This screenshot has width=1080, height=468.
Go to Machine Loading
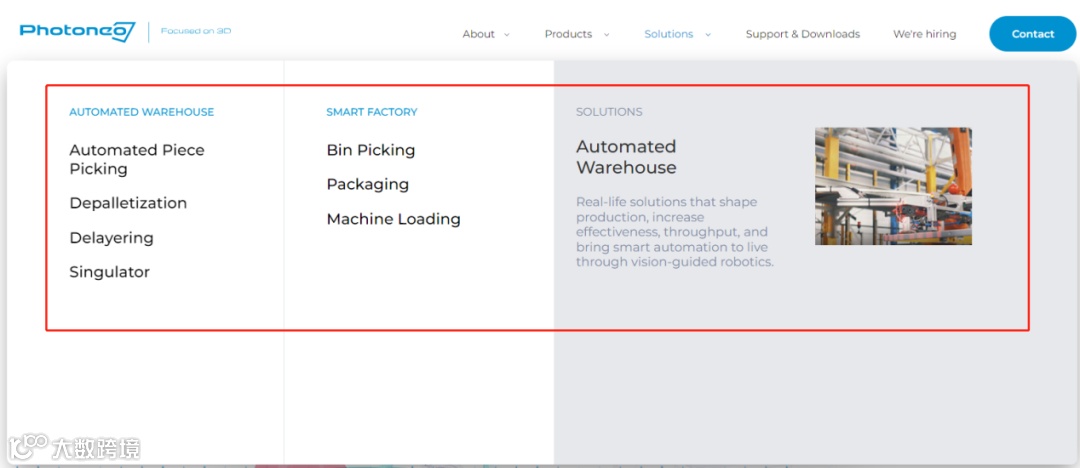point(393,219)
